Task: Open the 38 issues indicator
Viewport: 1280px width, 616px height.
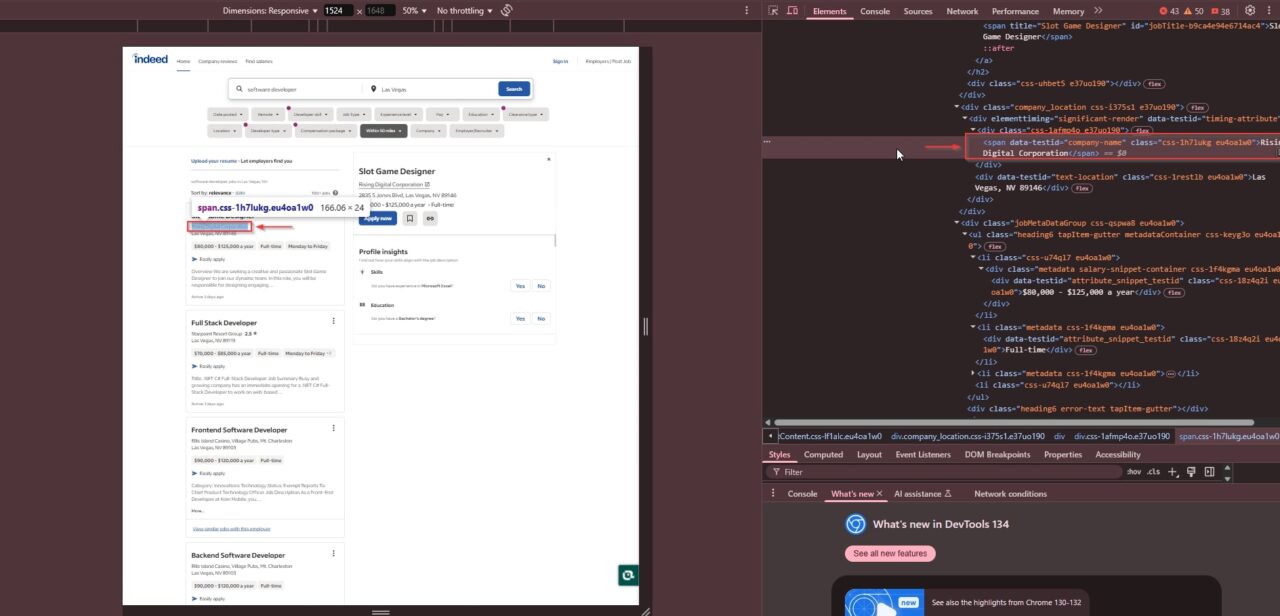Action: [x=1220, y=11]
